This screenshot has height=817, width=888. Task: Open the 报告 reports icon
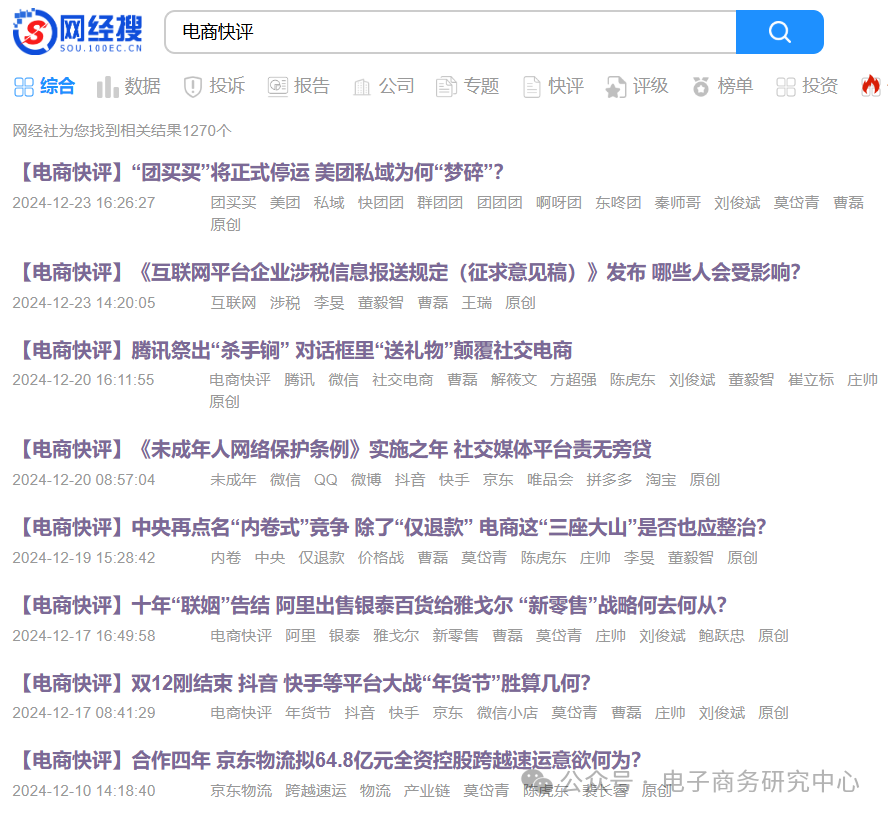(x=276, y=85)
